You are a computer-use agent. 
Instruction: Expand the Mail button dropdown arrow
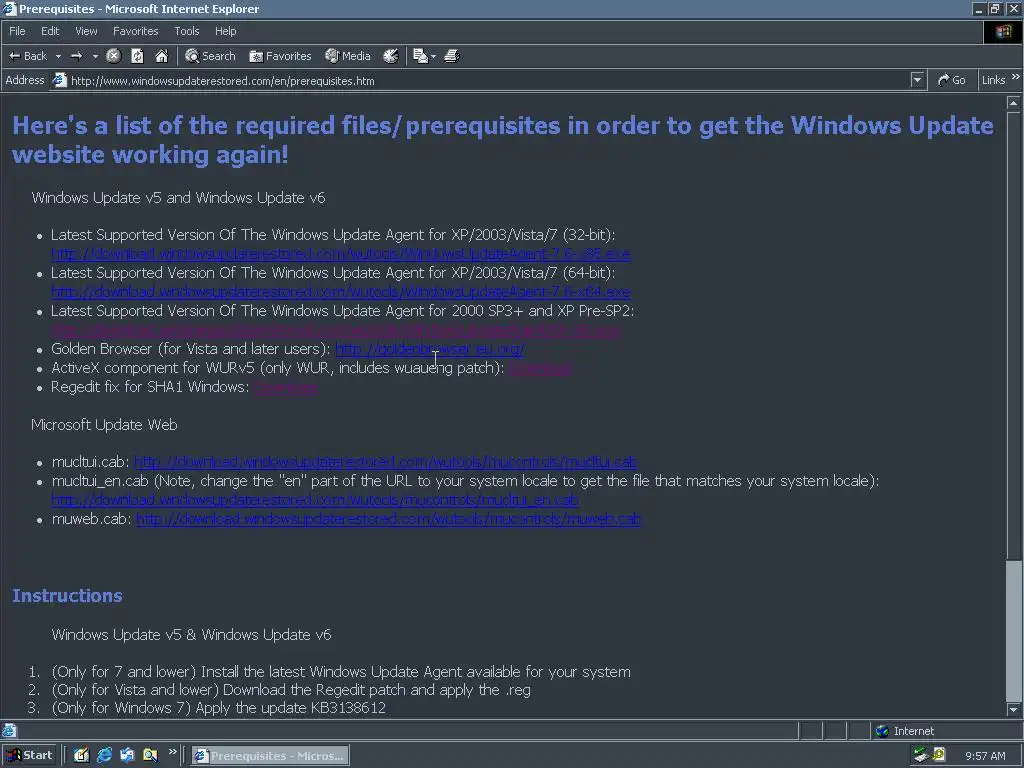point(433,57)
